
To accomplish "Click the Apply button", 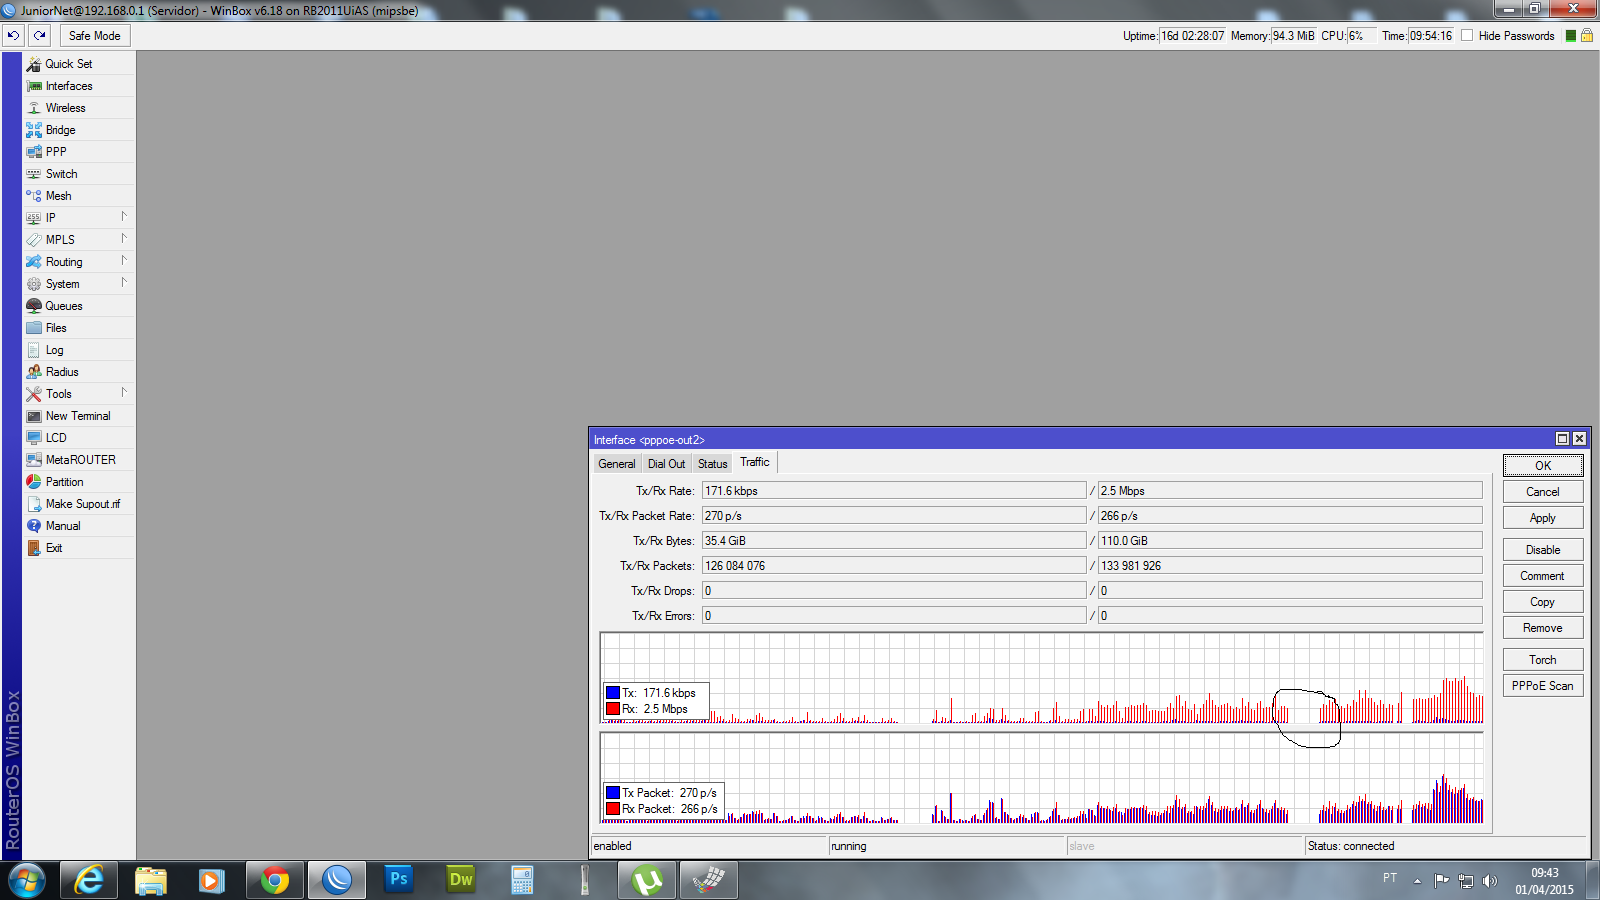I will coord(1543,518).
